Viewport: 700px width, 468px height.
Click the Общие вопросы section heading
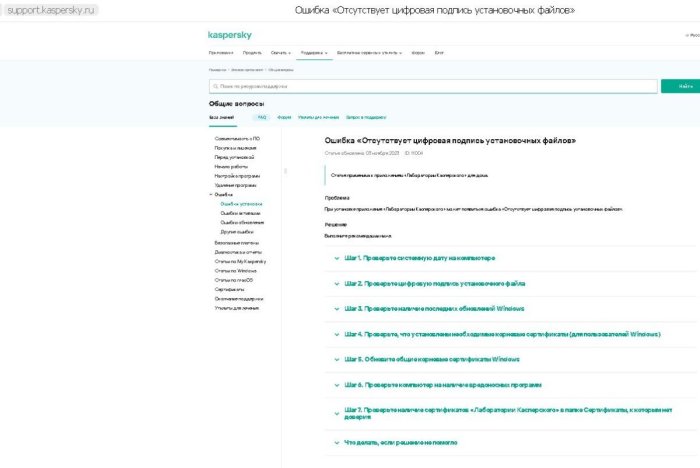coord(237,104)
